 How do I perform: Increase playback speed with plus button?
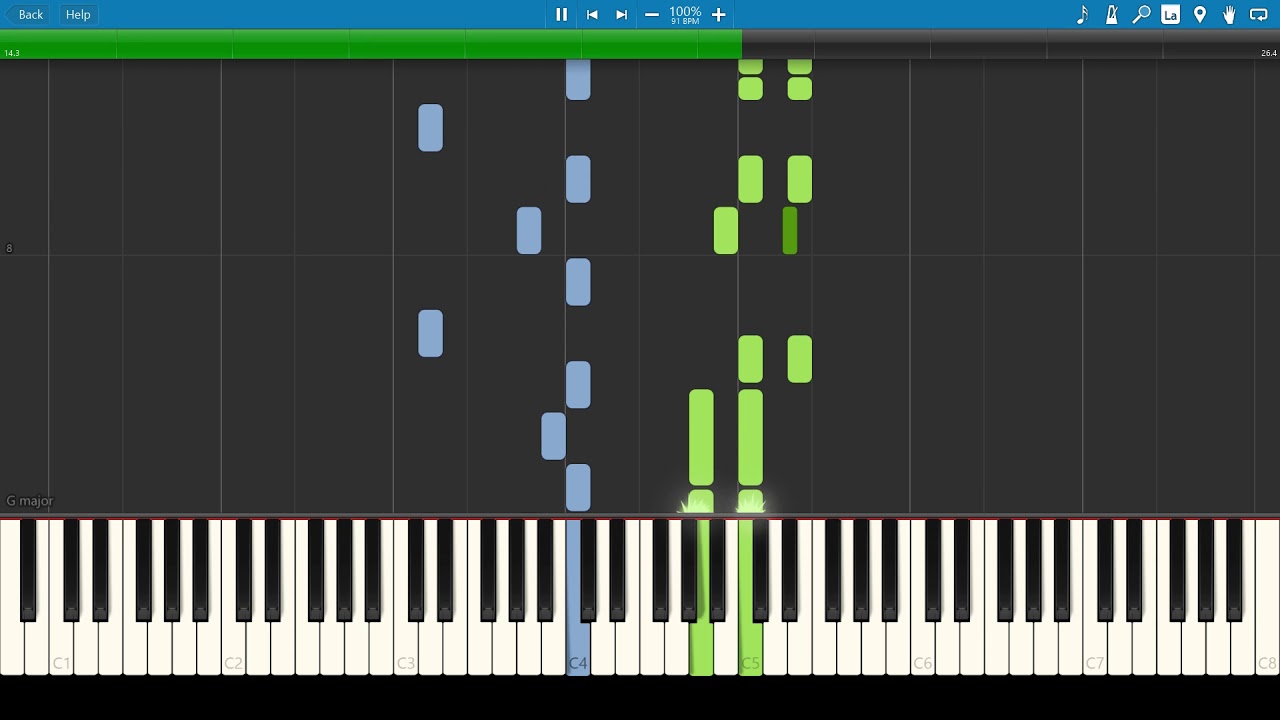coord(718,14)
